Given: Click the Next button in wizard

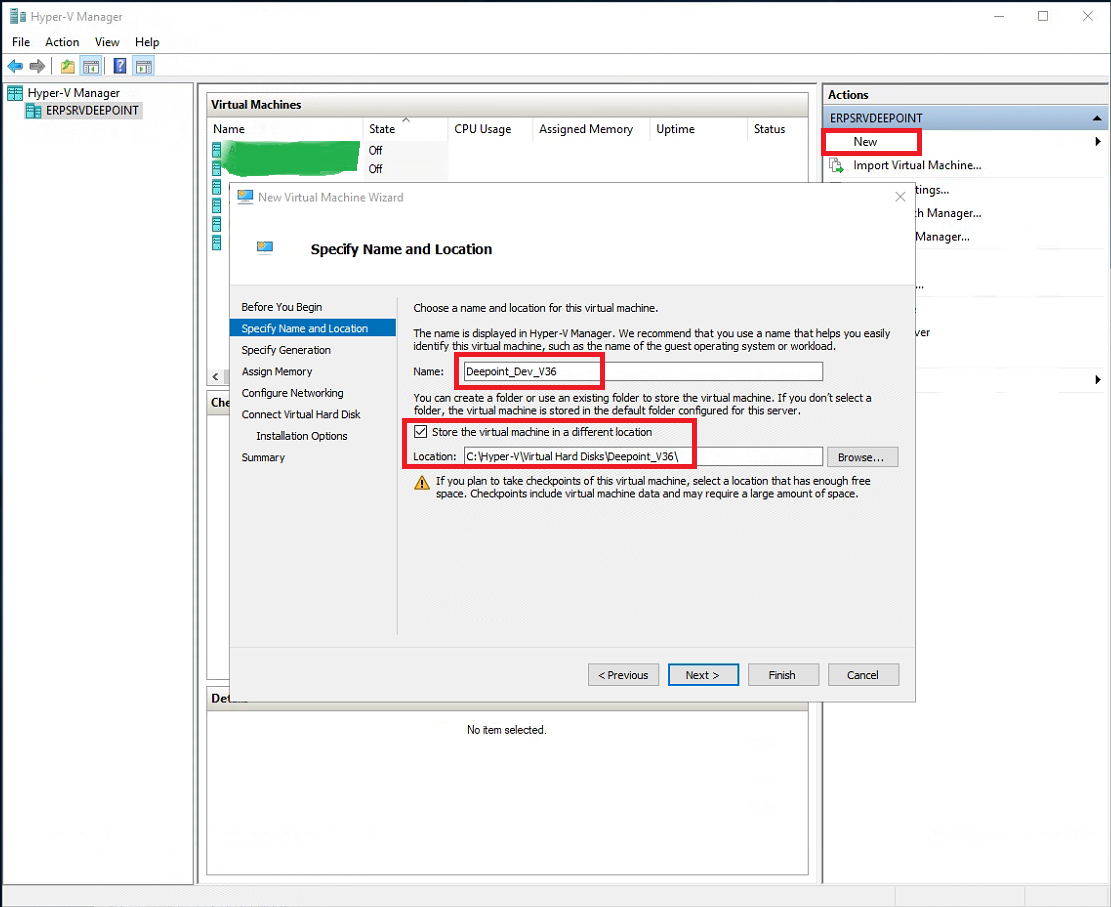Looking at the screenshot, I should pos(703,675).
